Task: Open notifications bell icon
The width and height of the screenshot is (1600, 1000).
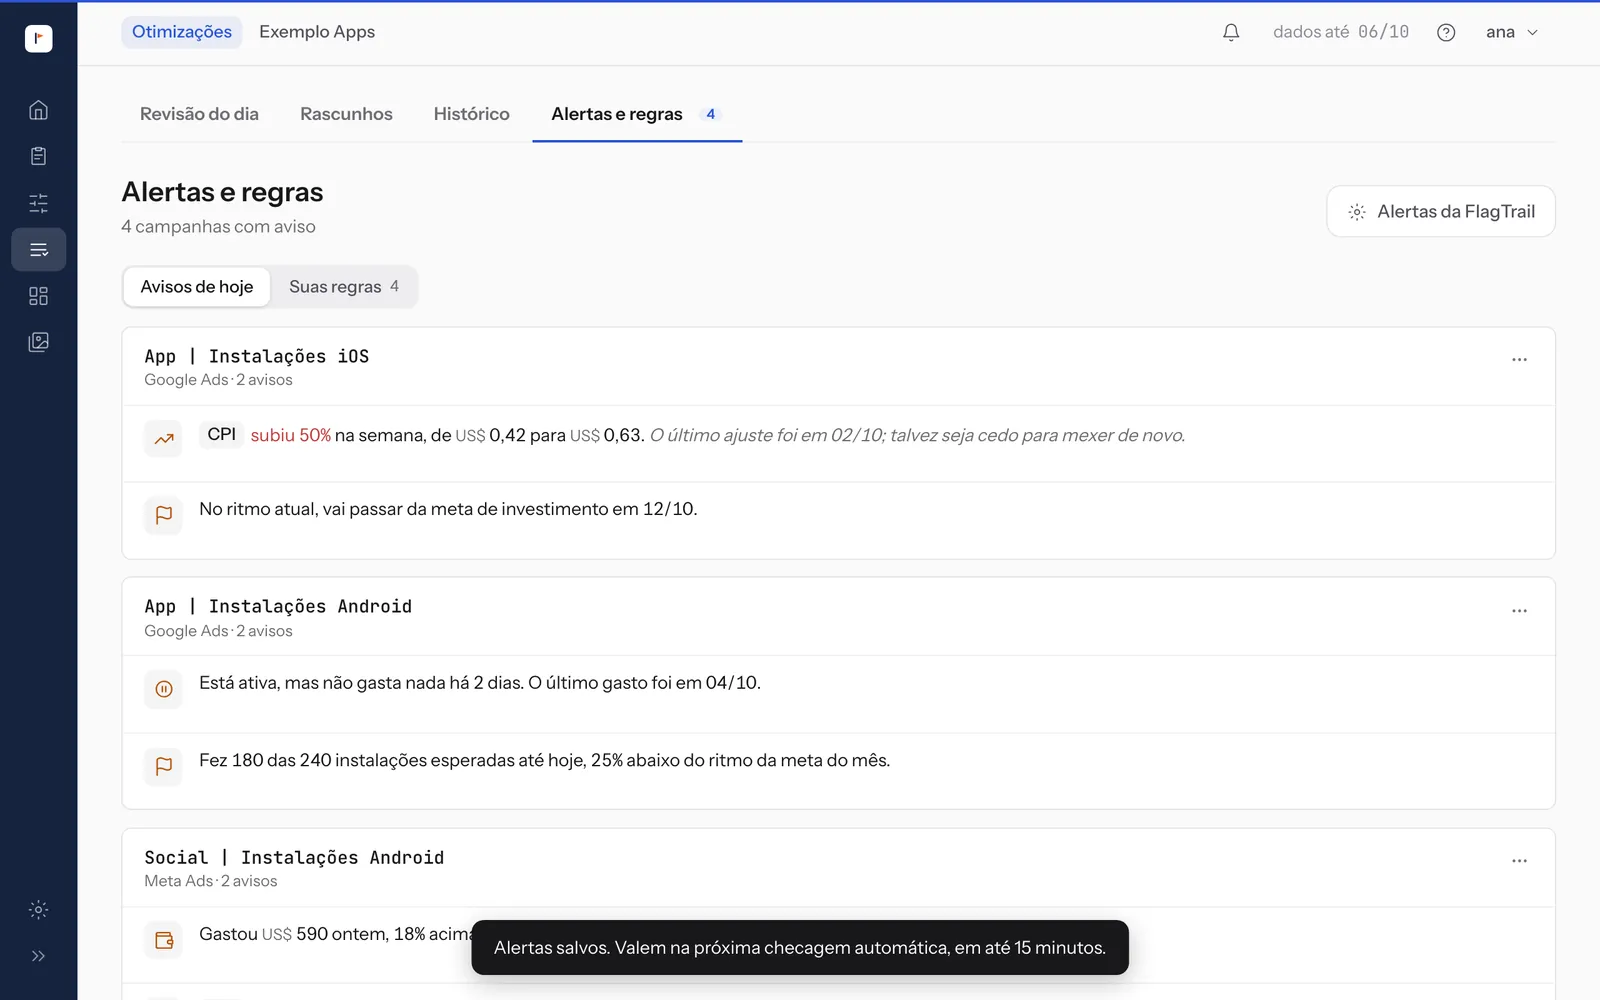Action: tap(1231, 32)
